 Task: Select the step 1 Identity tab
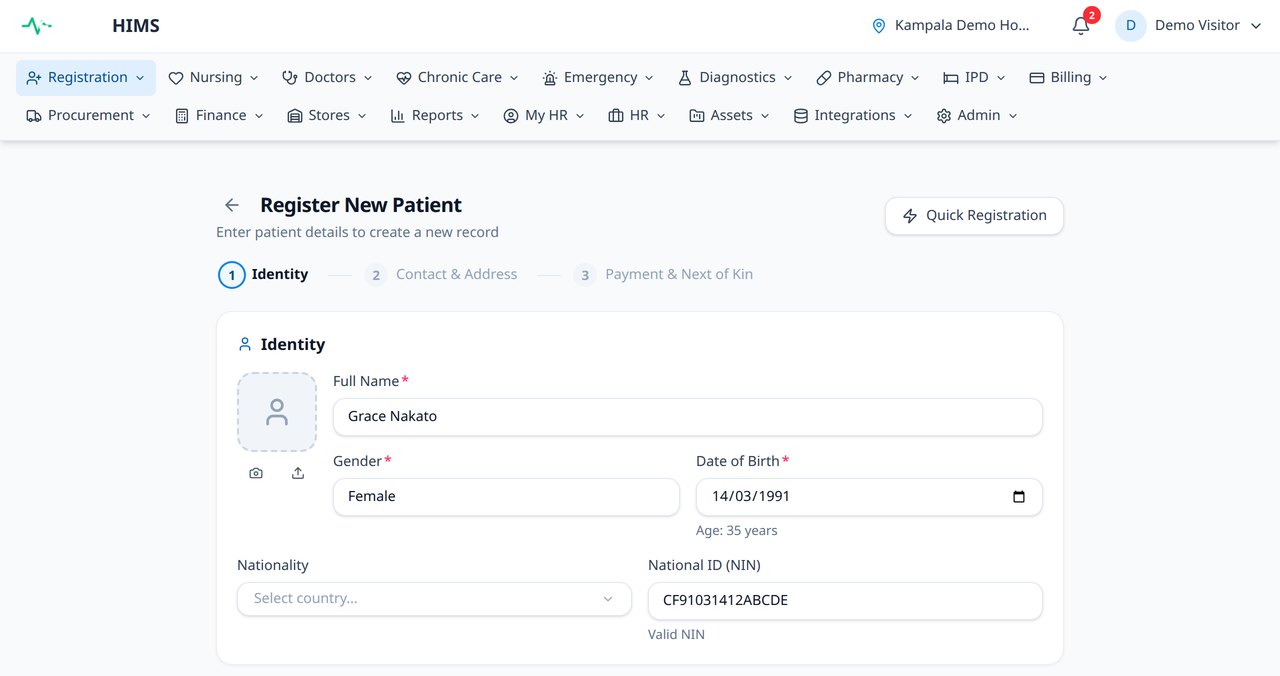coord(263,275)
